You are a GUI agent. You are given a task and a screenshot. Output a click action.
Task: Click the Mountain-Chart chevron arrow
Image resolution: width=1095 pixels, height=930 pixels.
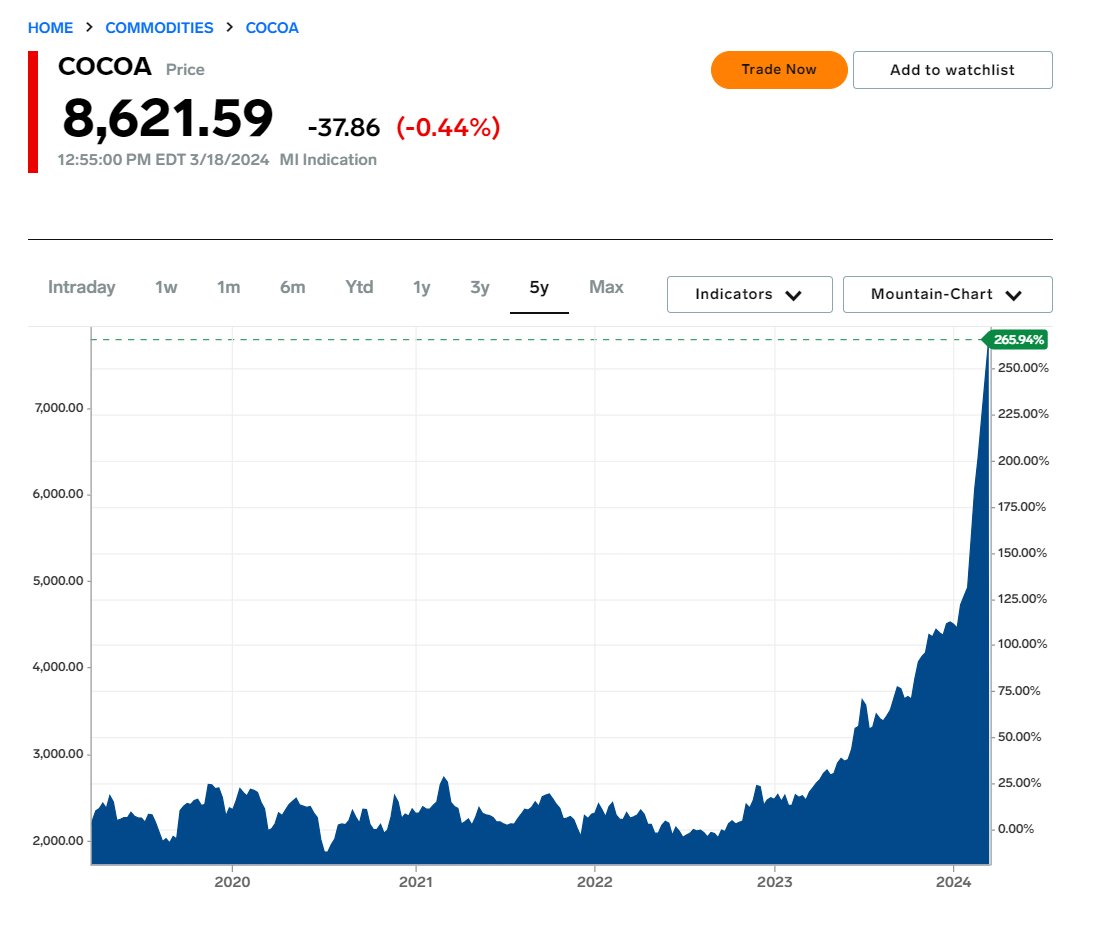pos(1014,295)
